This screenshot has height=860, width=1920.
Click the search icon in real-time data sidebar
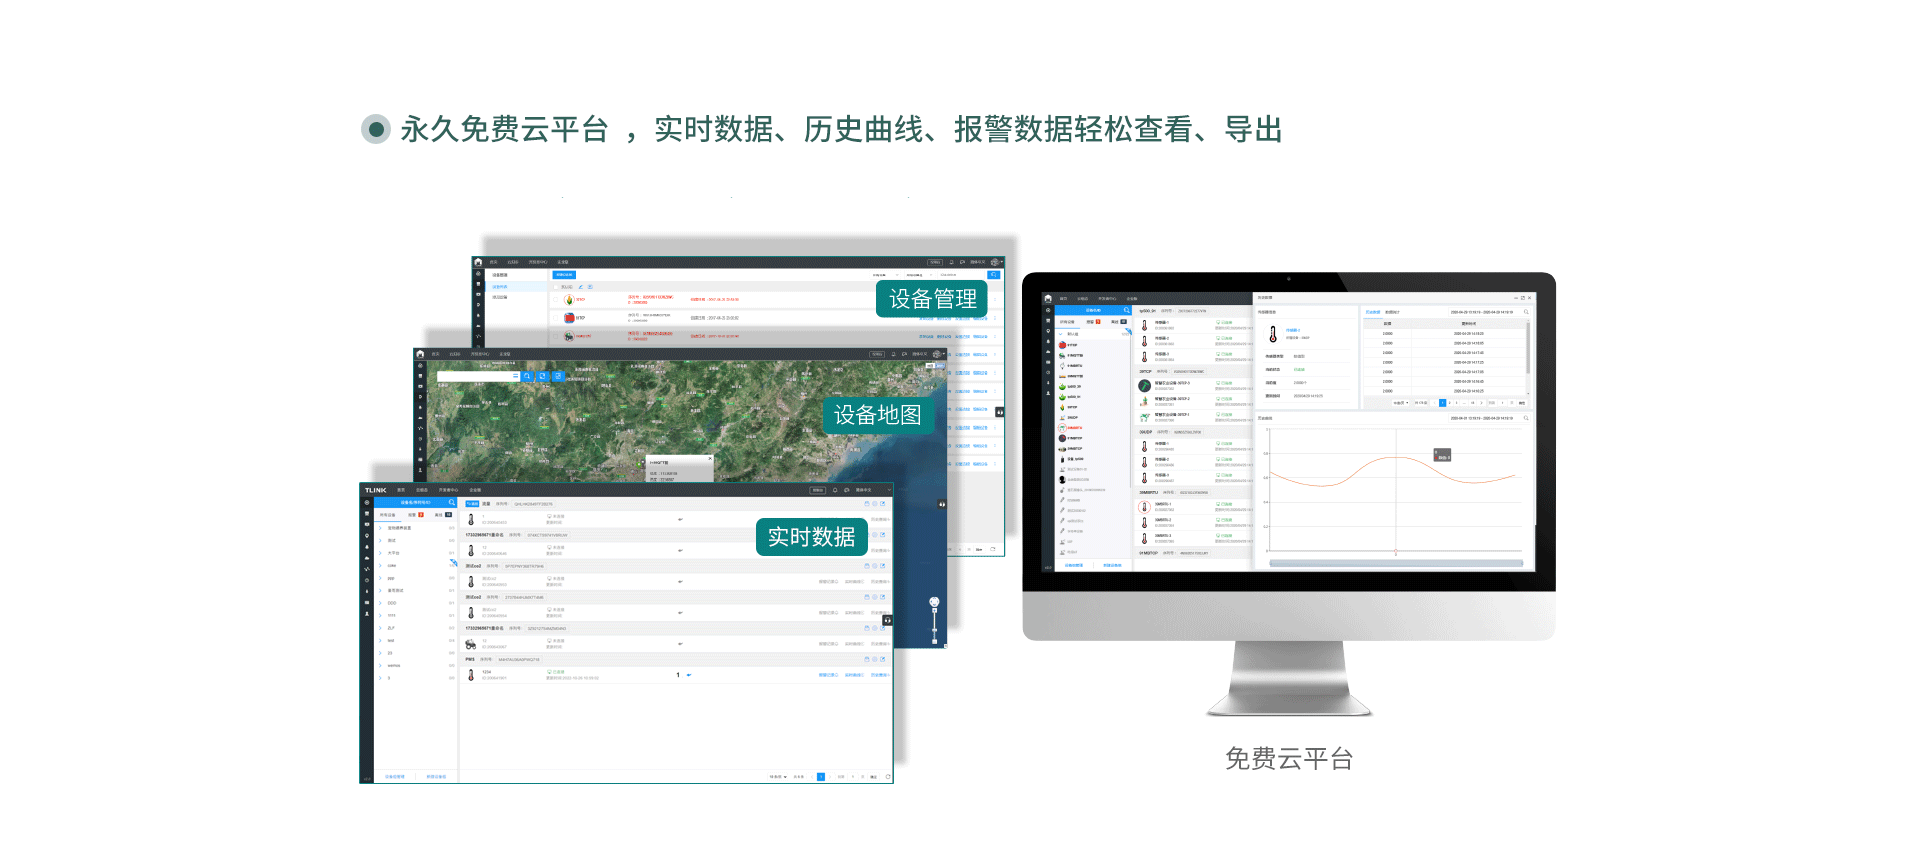pyautogui.click(x=452, y=502)
